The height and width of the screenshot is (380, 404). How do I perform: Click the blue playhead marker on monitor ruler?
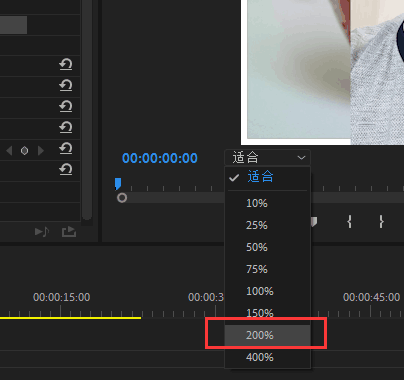click(x=118, y=184)
